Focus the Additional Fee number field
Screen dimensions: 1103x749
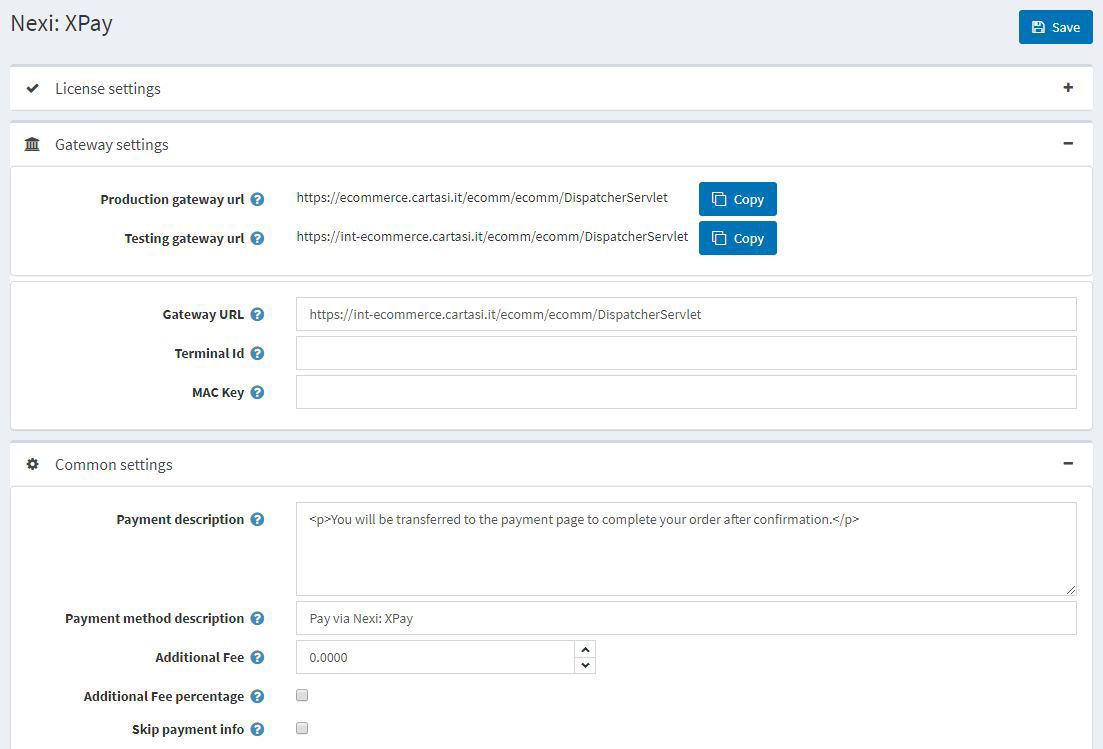[435, 657]
